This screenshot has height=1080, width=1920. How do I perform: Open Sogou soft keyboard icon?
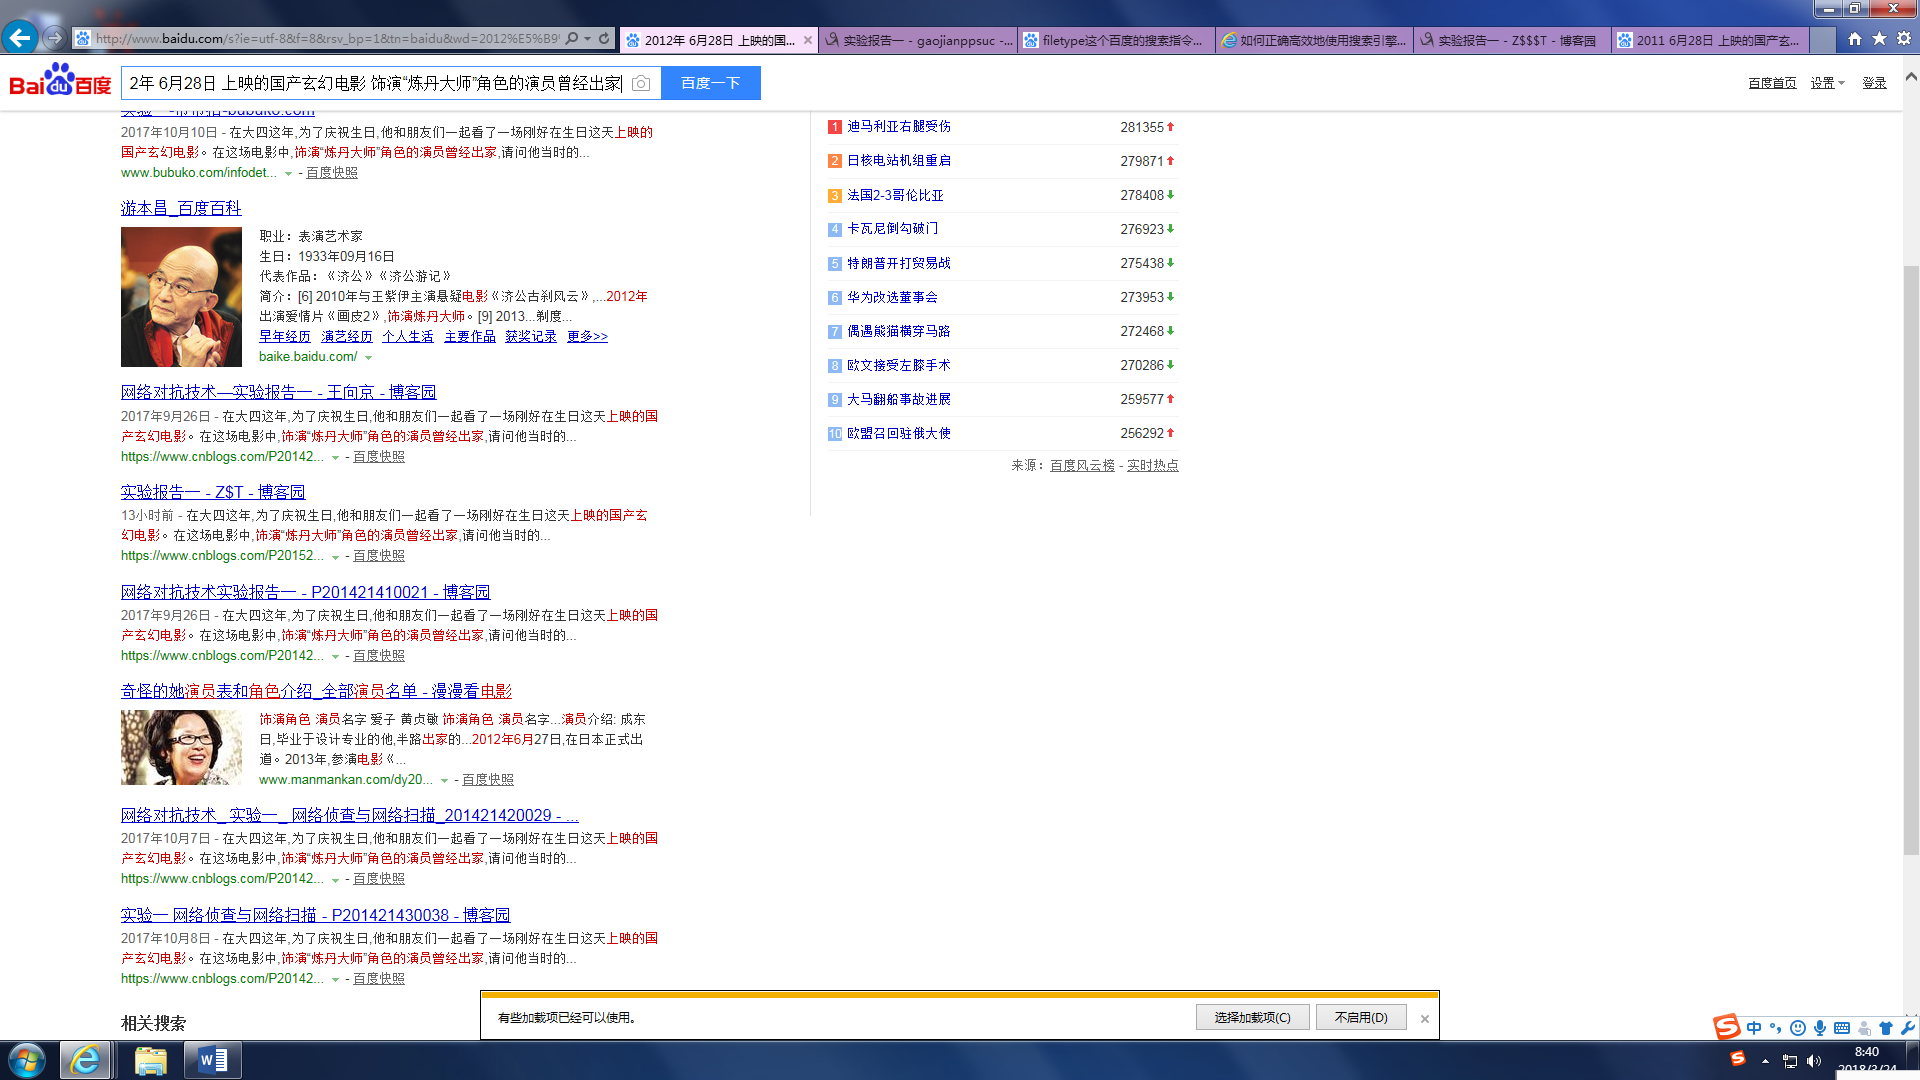pos(1842,1028)
